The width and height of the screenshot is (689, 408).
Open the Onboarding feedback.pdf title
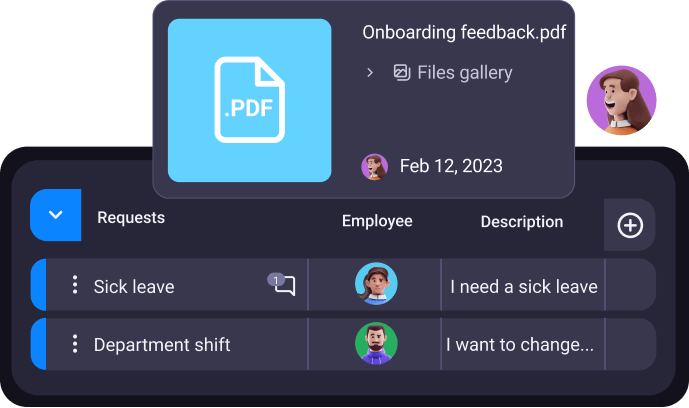(464, 32)
